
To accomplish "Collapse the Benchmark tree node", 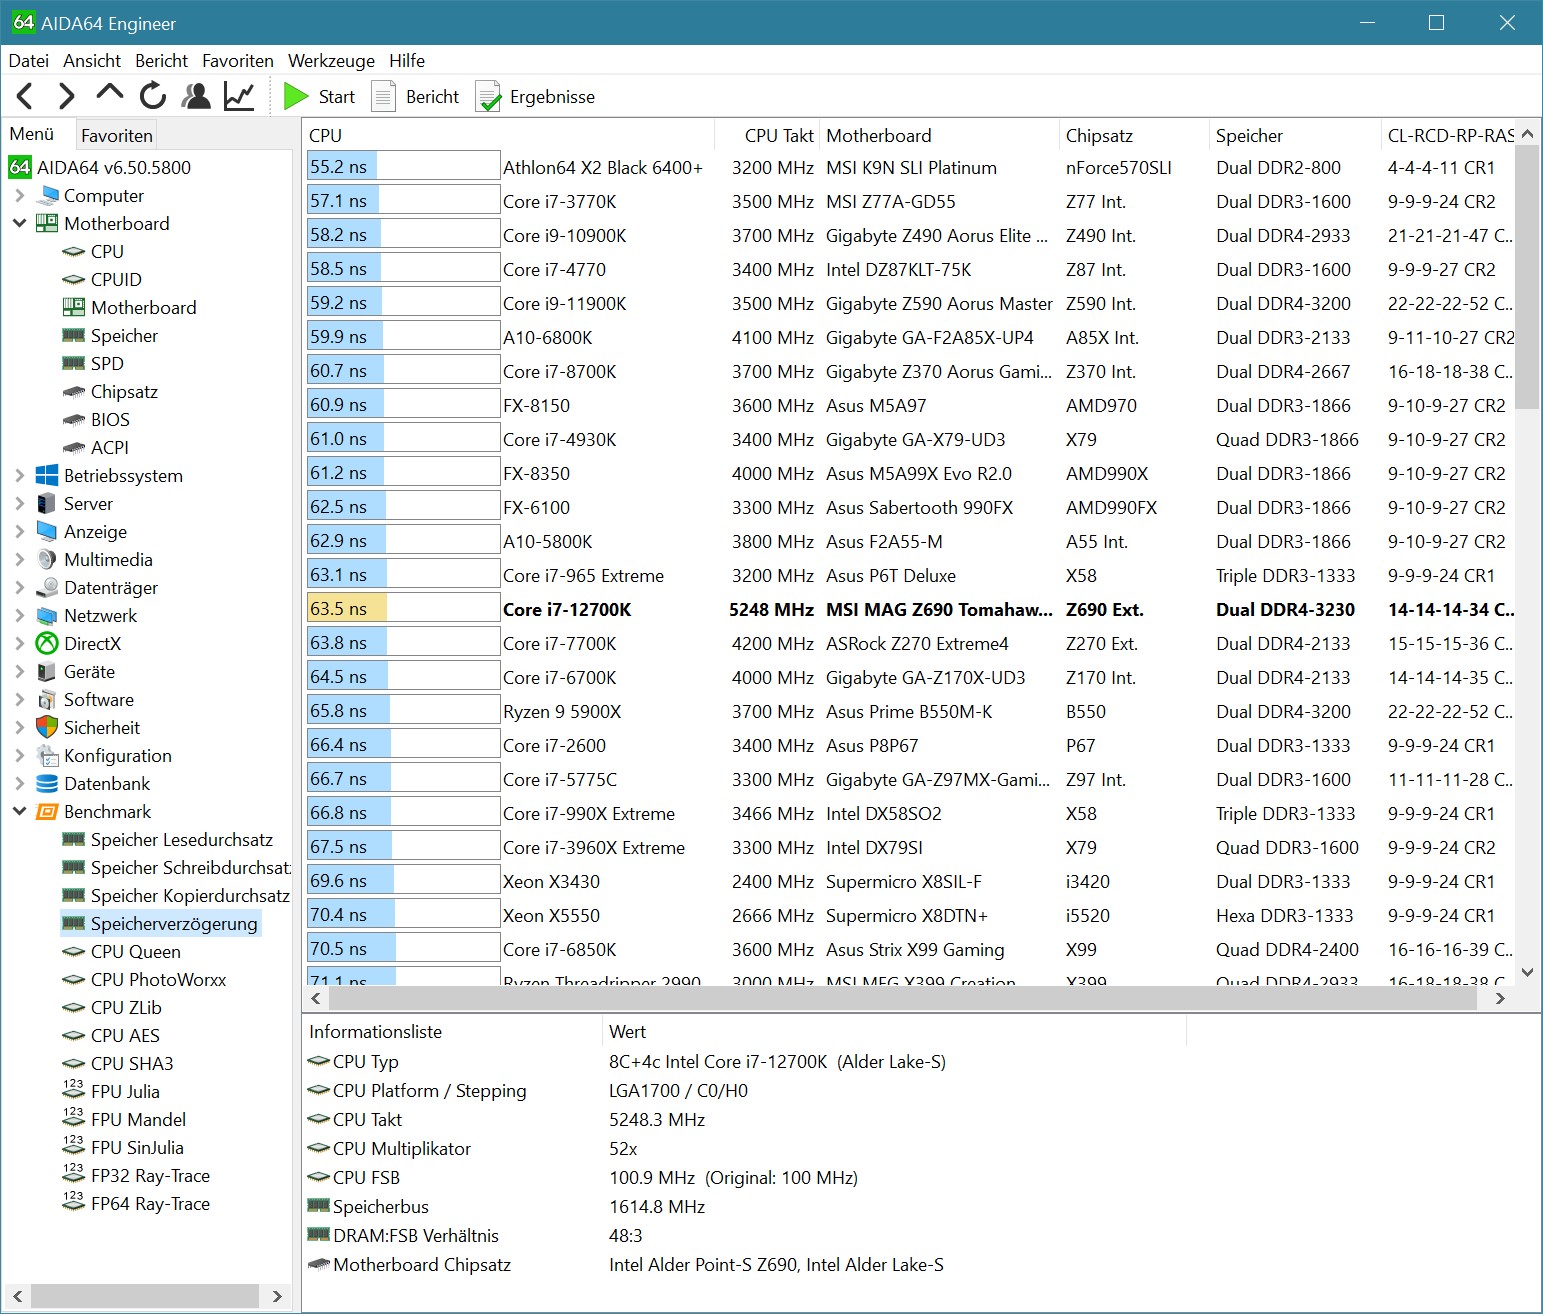I will pos(20,811).
